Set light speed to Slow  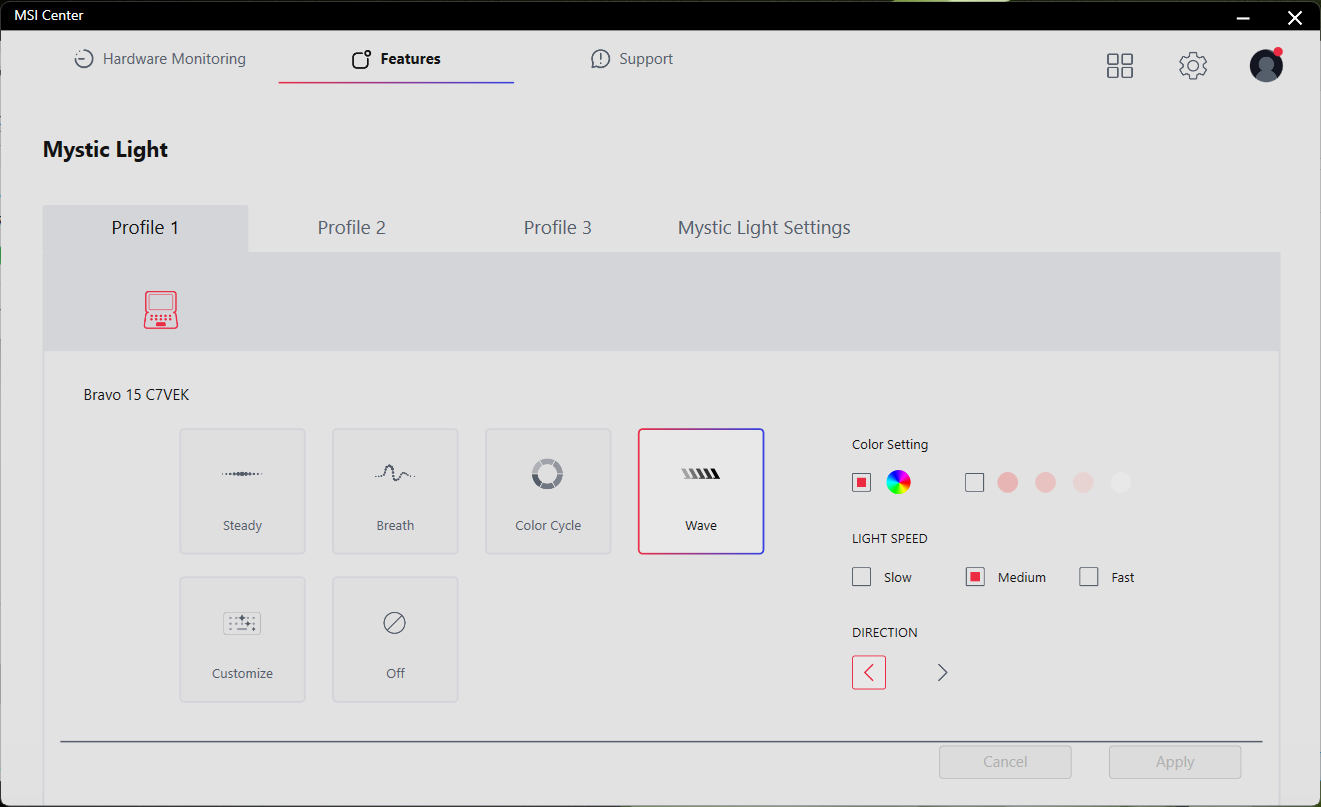861,577
